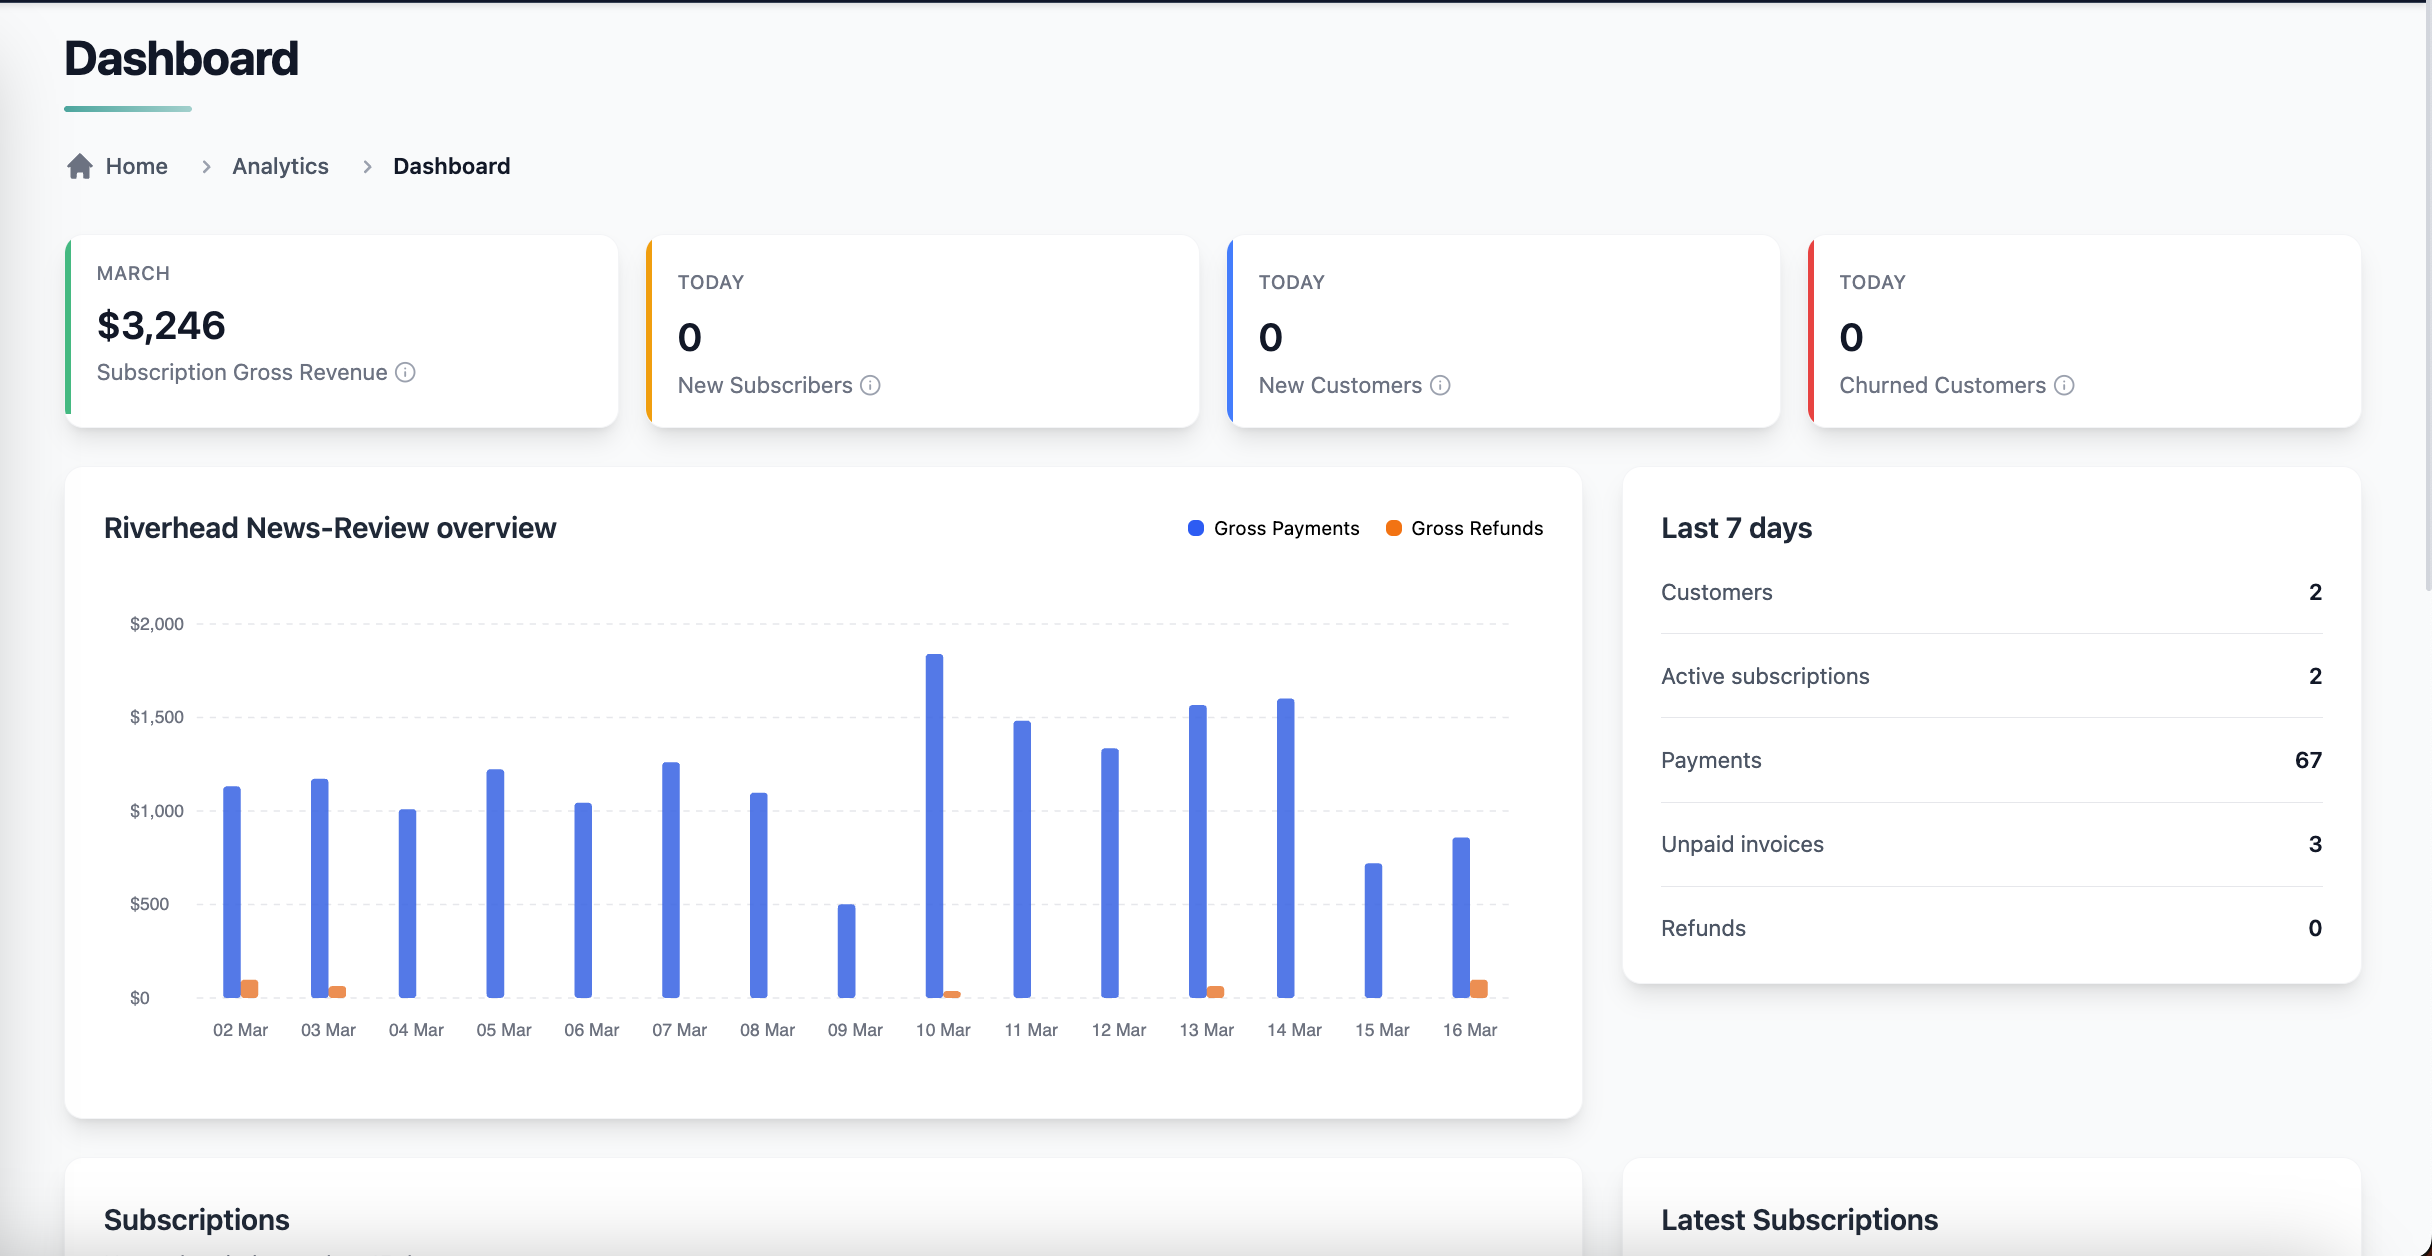The image size is (2432, 1256).
Task: Toggle Gross Refunds series in chart legend
Action: [x=1476, y=528]
